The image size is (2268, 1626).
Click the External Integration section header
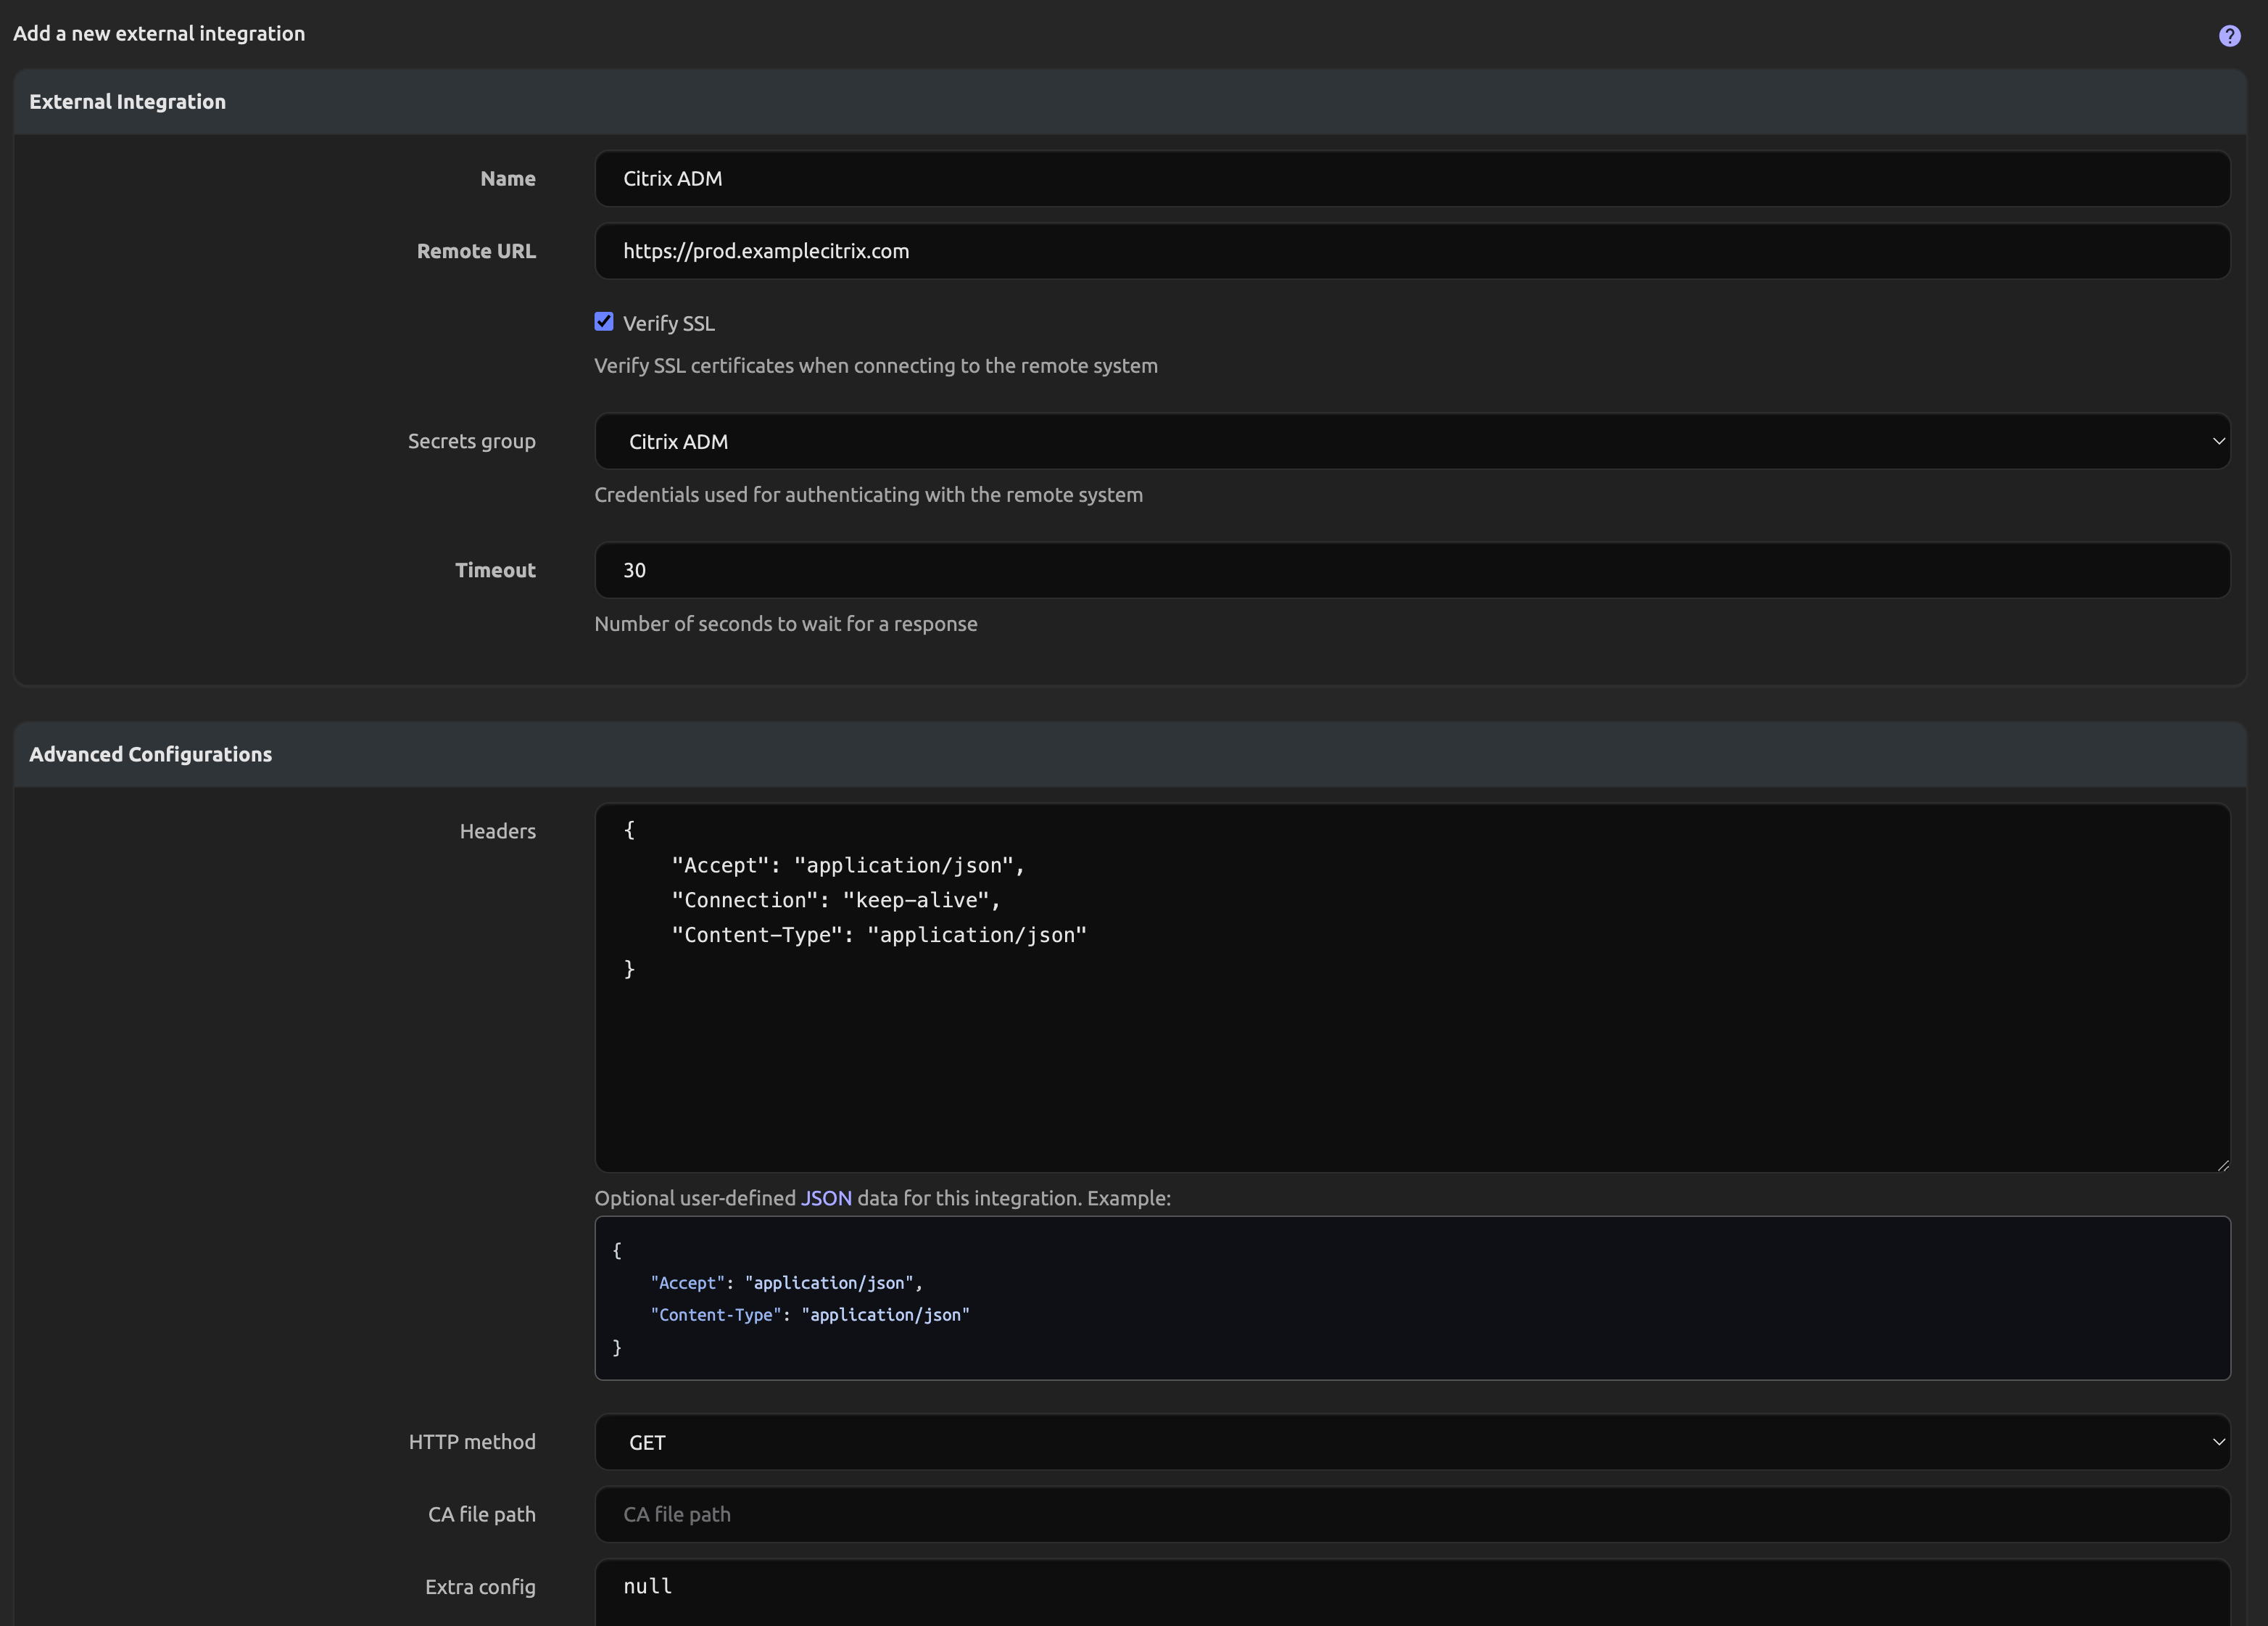(x=127, y=101)
